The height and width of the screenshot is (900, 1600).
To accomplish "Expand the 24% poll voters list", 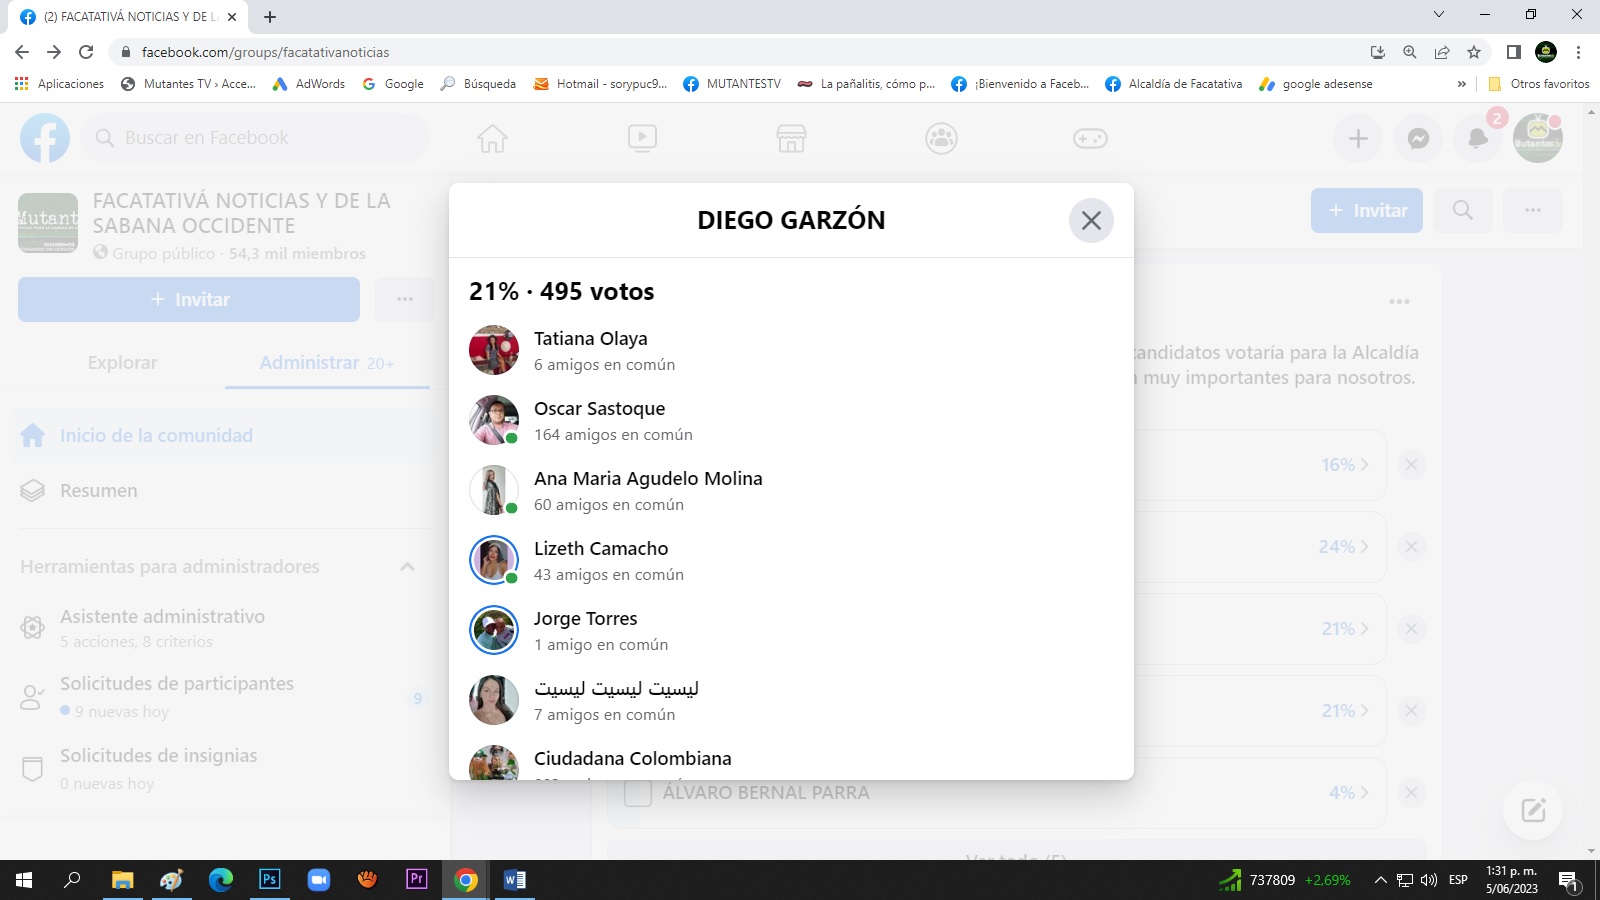I will coord(1343,547).
